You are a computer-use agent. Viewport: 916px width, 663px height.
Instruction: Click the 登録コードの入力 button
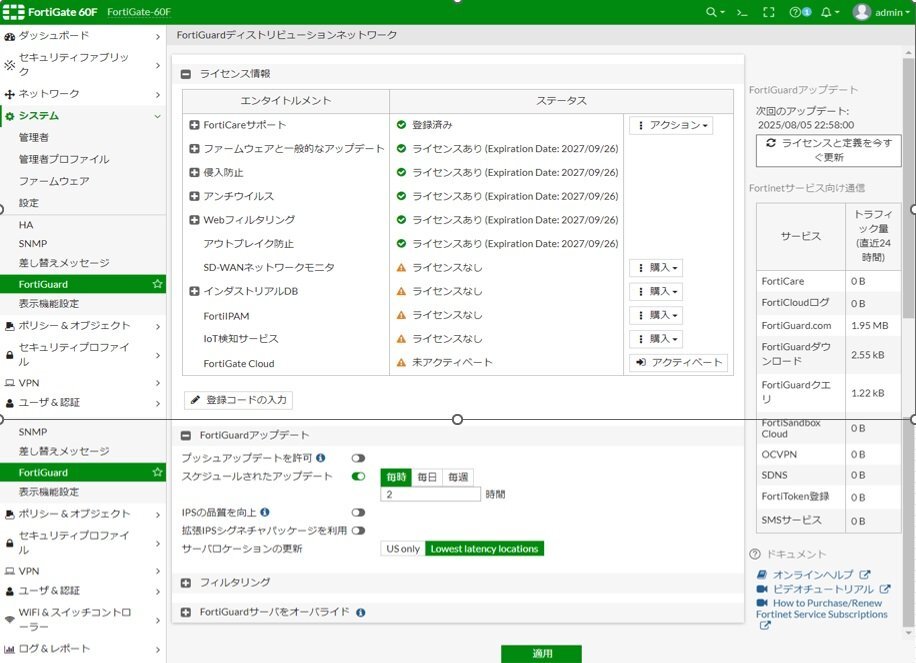pos(238,400)
